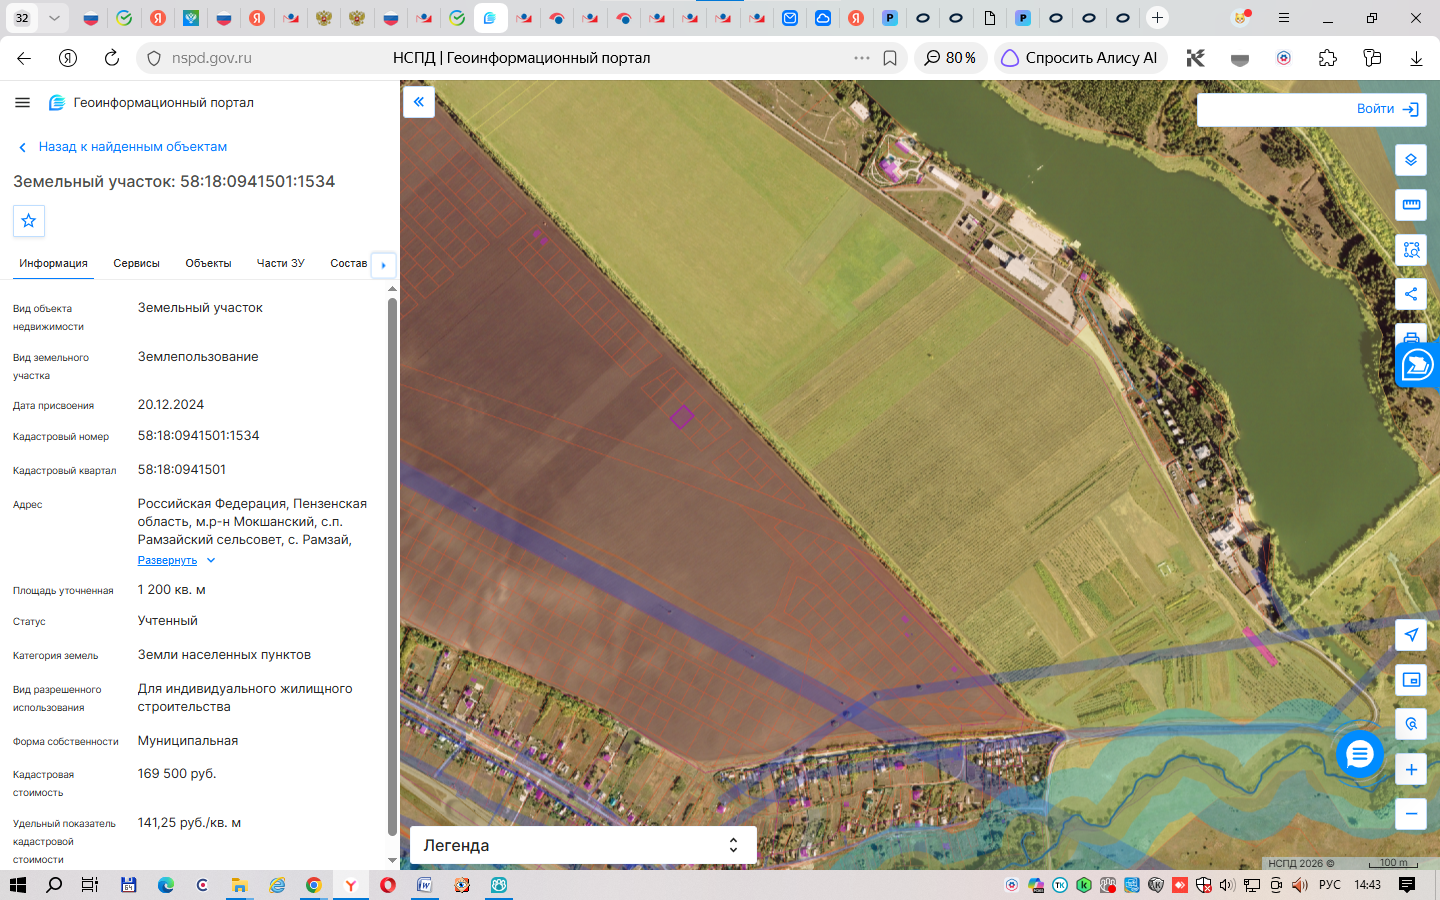
Task: Switch keyboard language РУС in tray
Action: [1330, 885]
